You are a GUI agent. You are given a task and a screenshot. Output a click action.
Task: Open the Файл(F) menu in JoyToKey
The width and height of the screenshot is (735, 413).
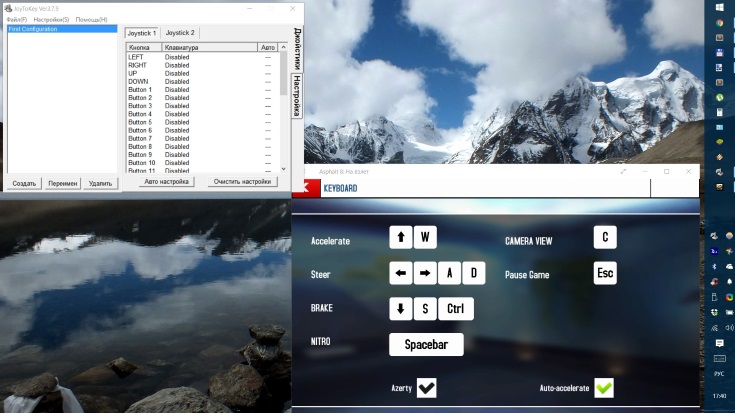pyautogui.click(x=16, y=19)
